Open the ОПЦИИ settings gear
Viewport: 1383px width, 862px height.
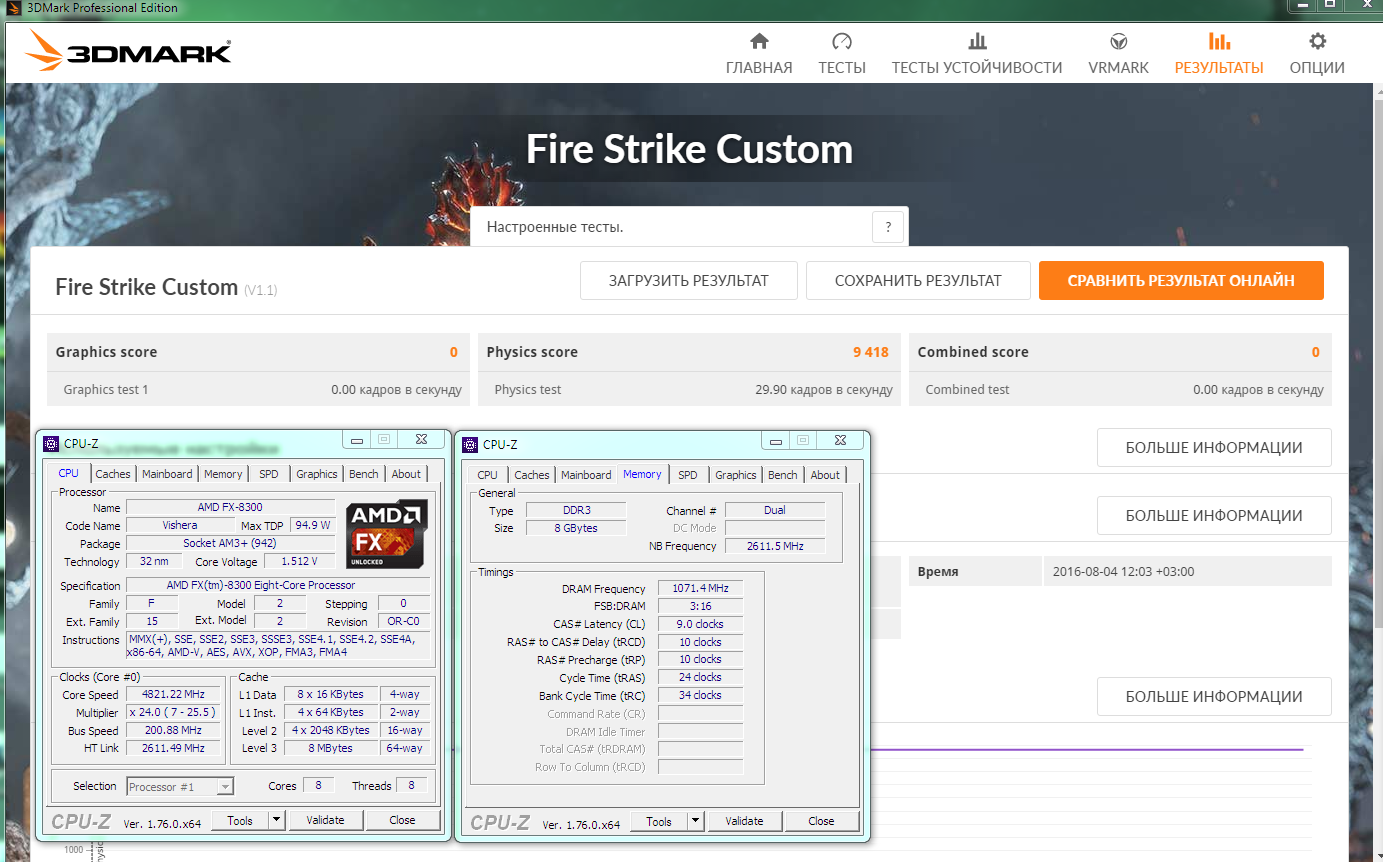point(1317,54)
